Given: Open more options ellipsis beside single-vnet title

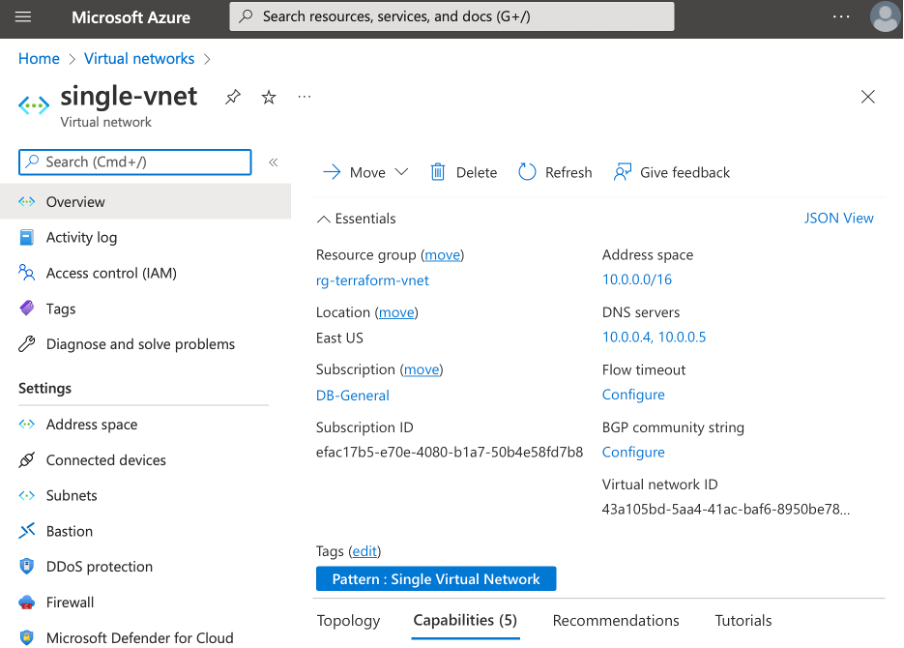Looking at the screenshot, I should click(304, 97).
